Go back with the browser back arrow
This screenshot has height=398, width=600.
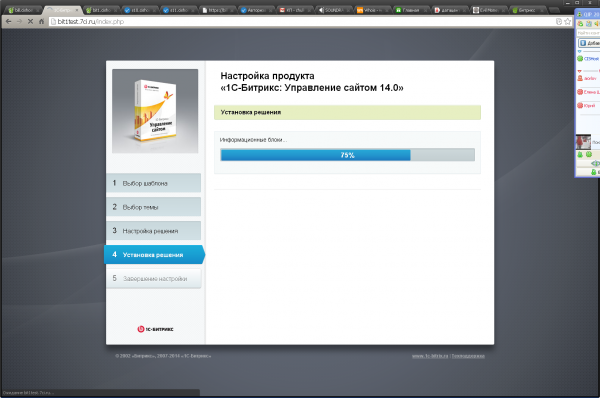pyautogui.click(x=8, y=21)
